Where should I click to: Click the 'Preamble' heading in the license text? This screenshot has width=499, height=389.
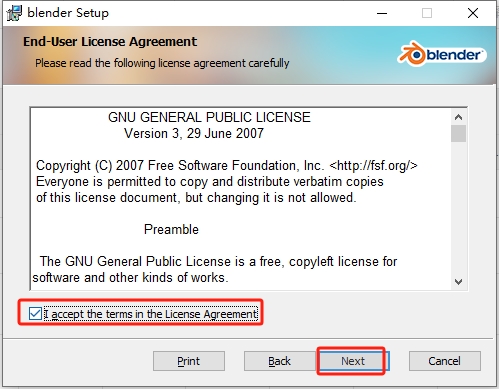click(x=171, y=230)
